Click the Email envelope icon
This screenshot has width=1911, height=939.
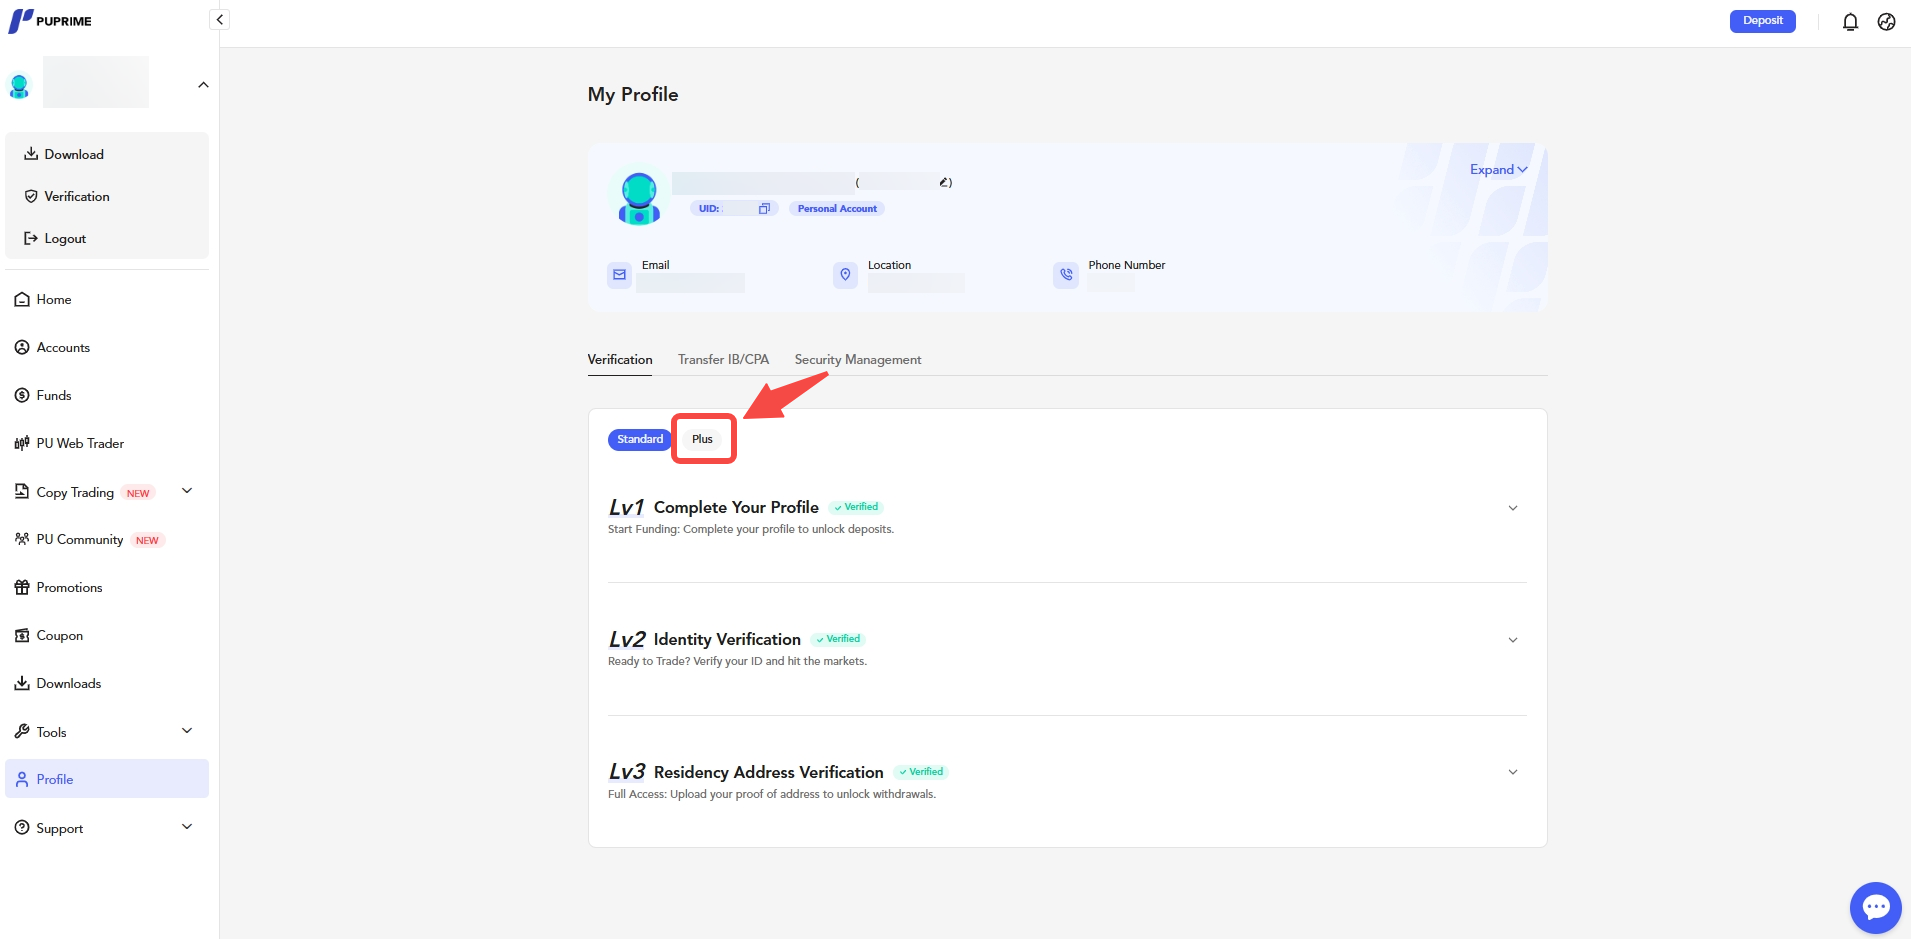[620, 275]
